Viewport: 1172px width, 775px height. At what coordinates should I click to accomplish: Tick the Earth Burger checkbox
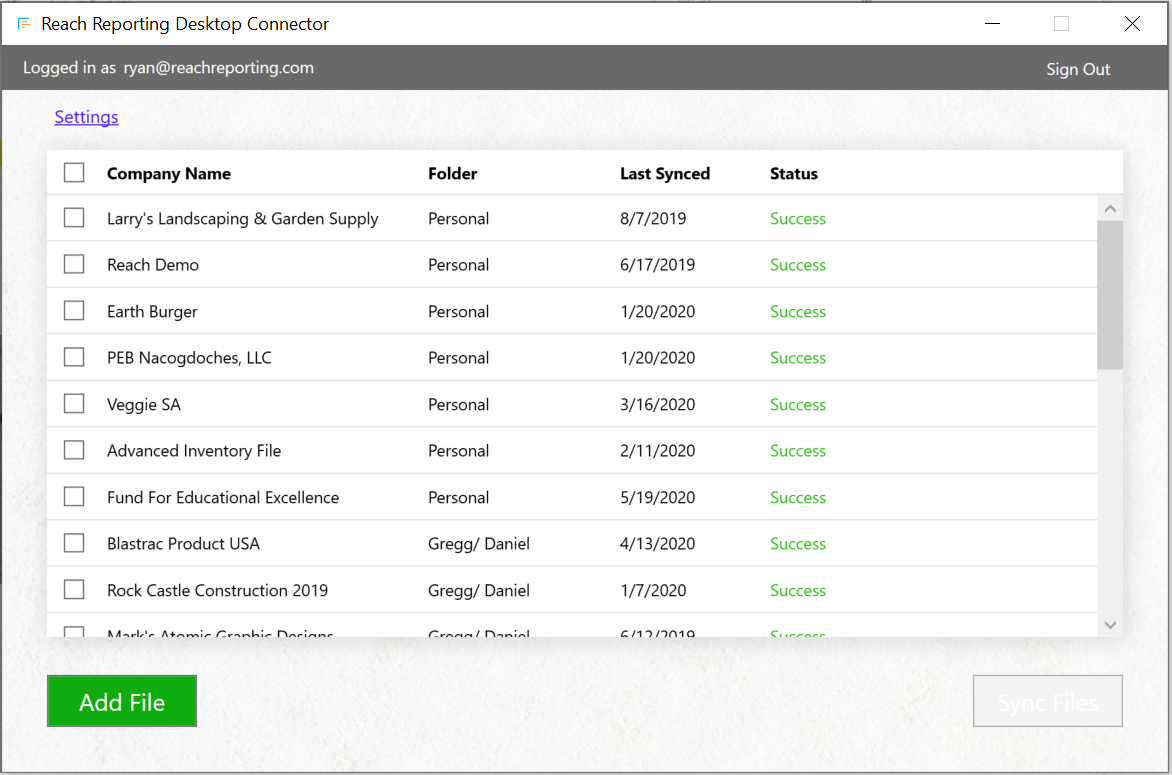[x=74, y=310]
